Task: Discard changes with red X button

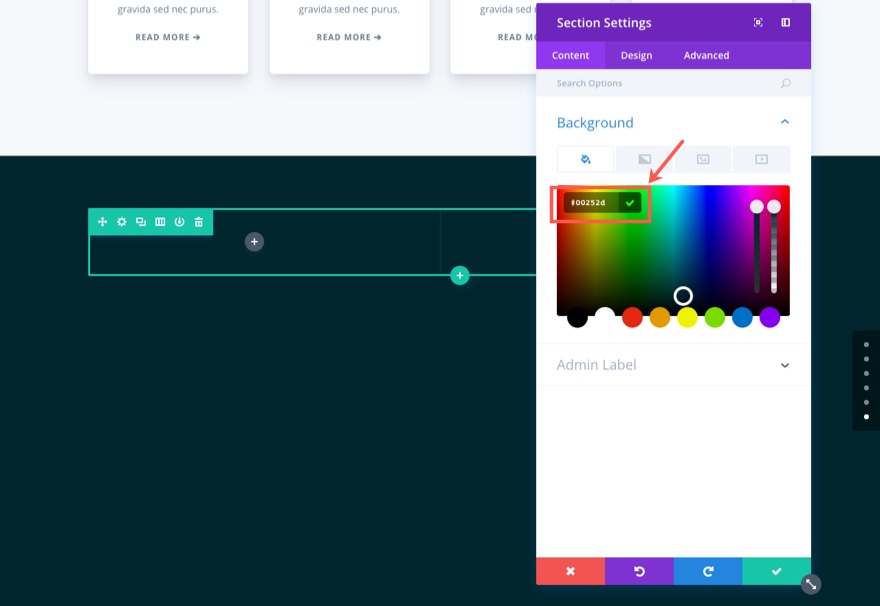Action: coord(570,571)
